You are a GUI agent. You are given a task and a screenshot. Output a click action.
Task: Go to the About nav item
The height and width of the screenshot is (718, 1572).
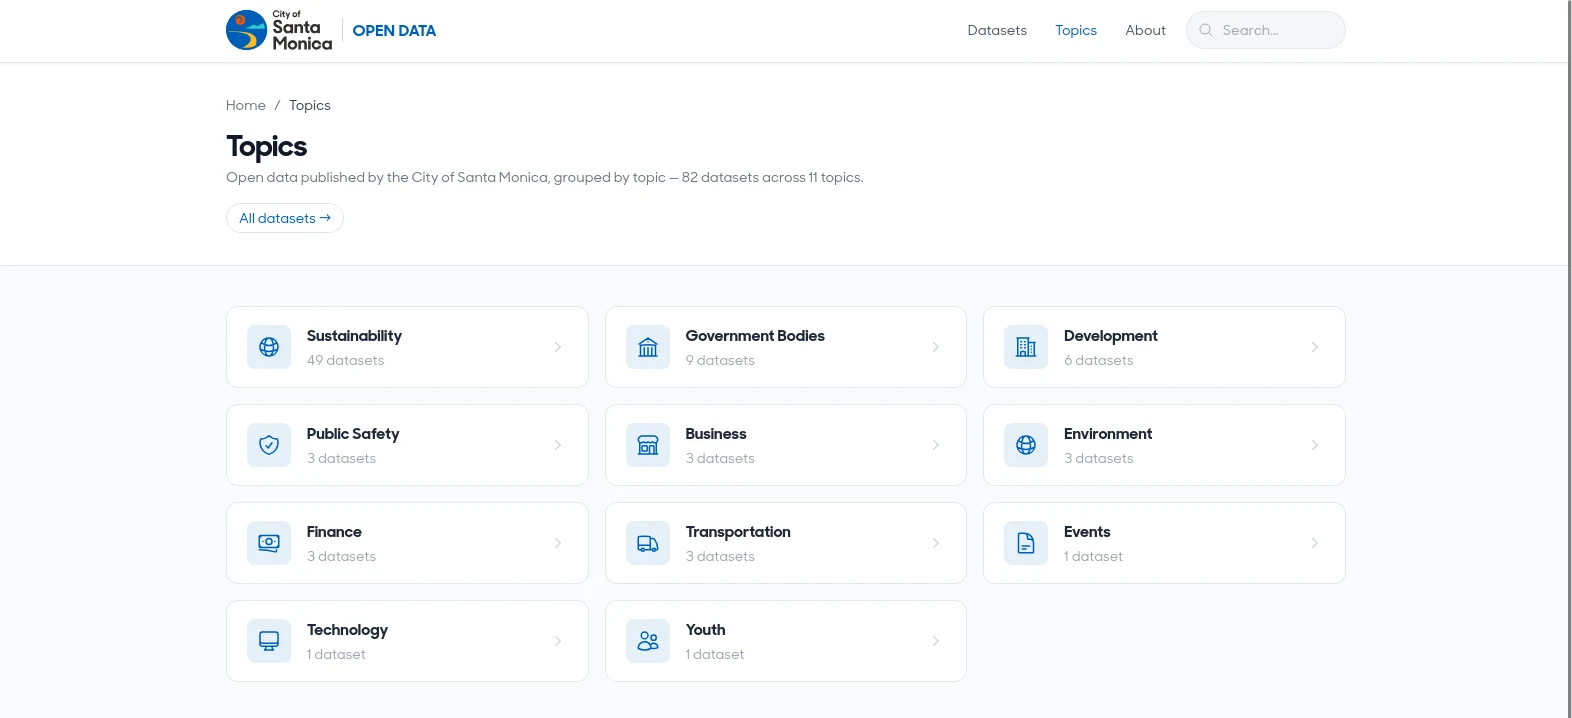click(1145, 30)
